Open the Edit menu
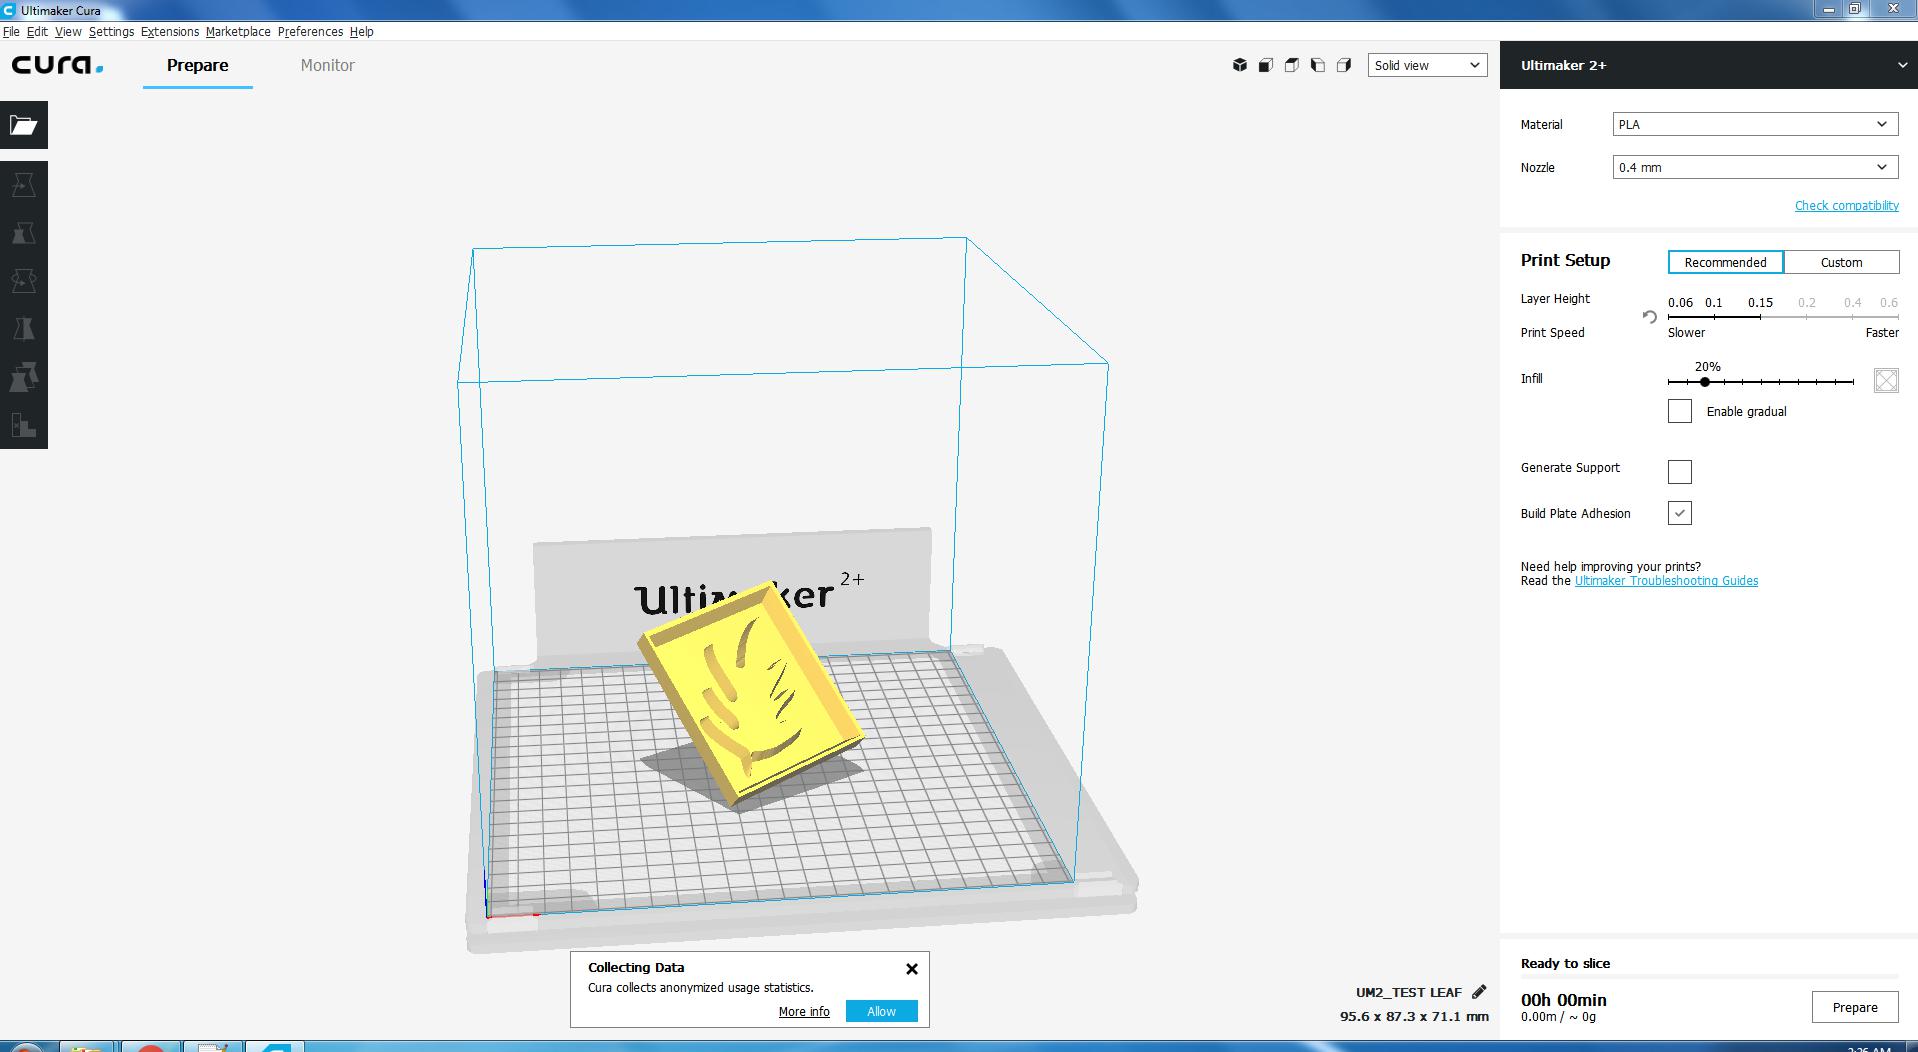 (37, 32)
